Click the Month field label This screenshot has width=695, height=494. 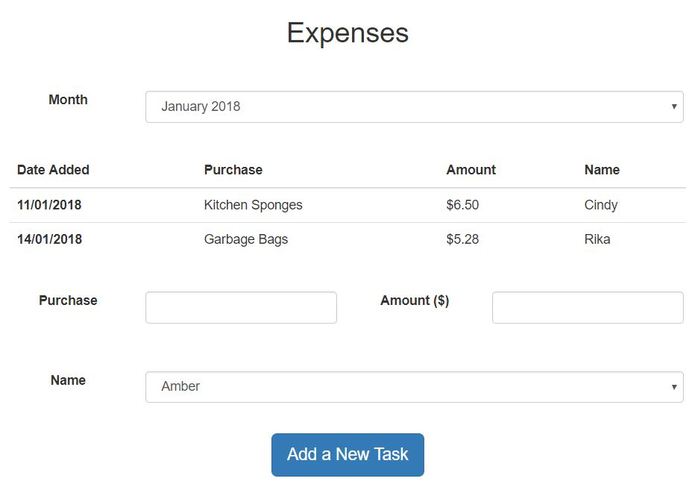(68, 100)
